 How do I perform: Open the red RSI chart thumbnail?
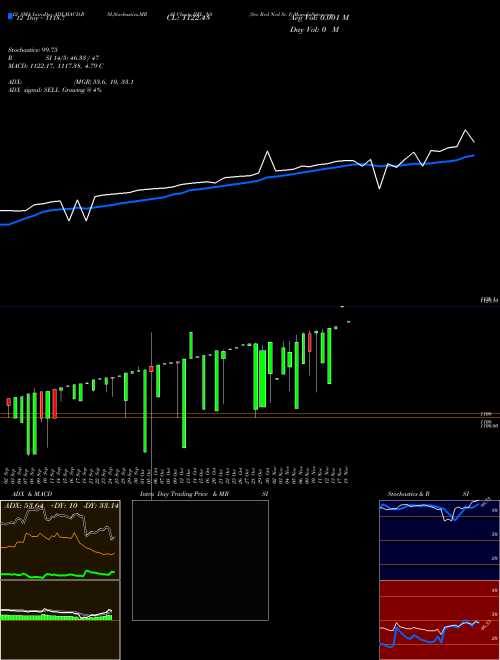click(x=439, y=620)
